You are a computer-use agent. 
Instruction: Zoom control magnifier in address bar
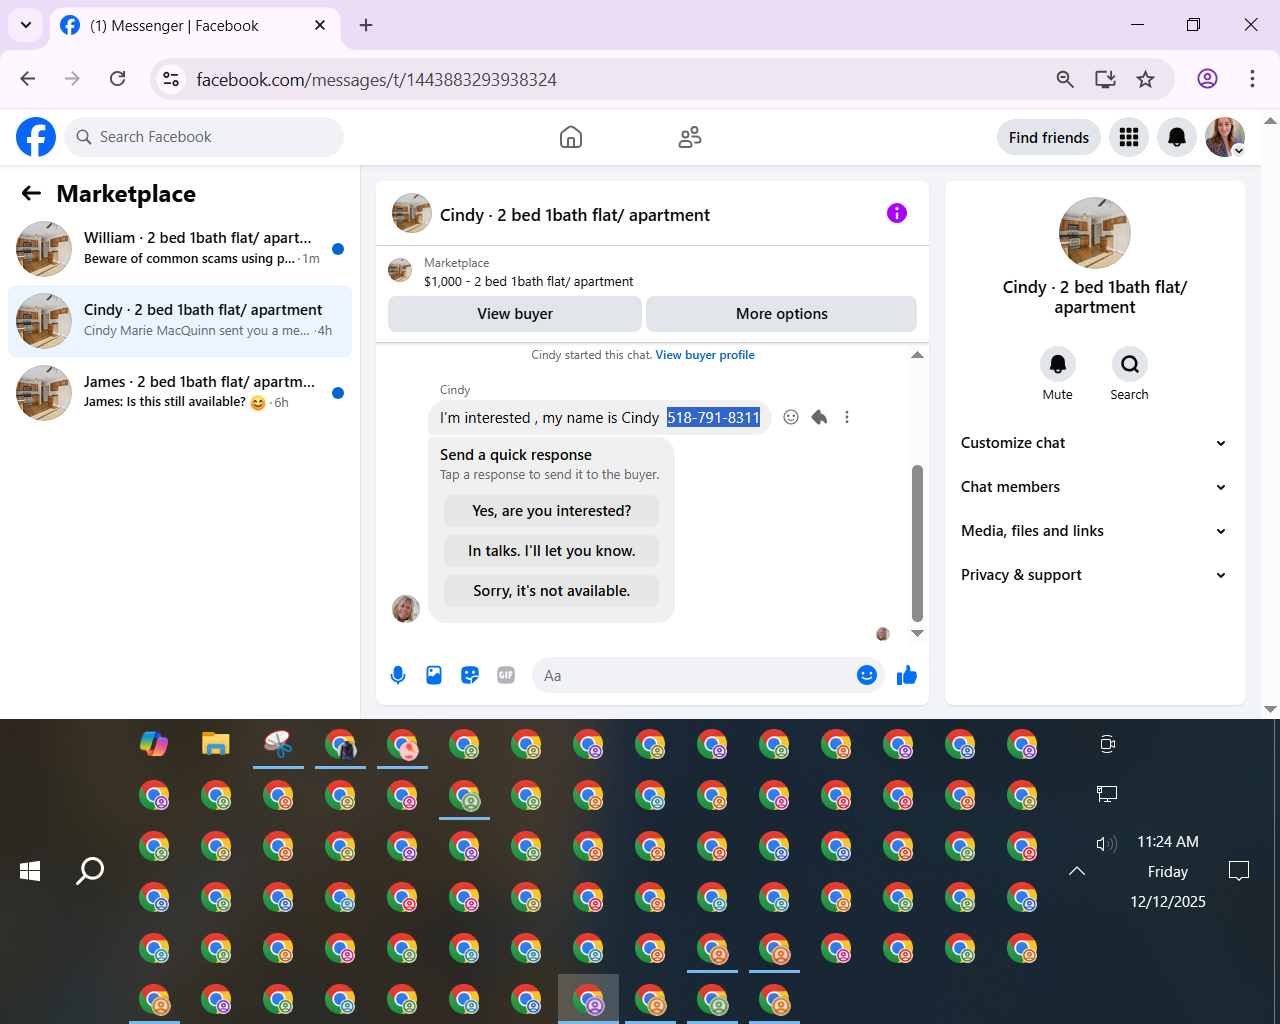click(x=1065, y=79)
